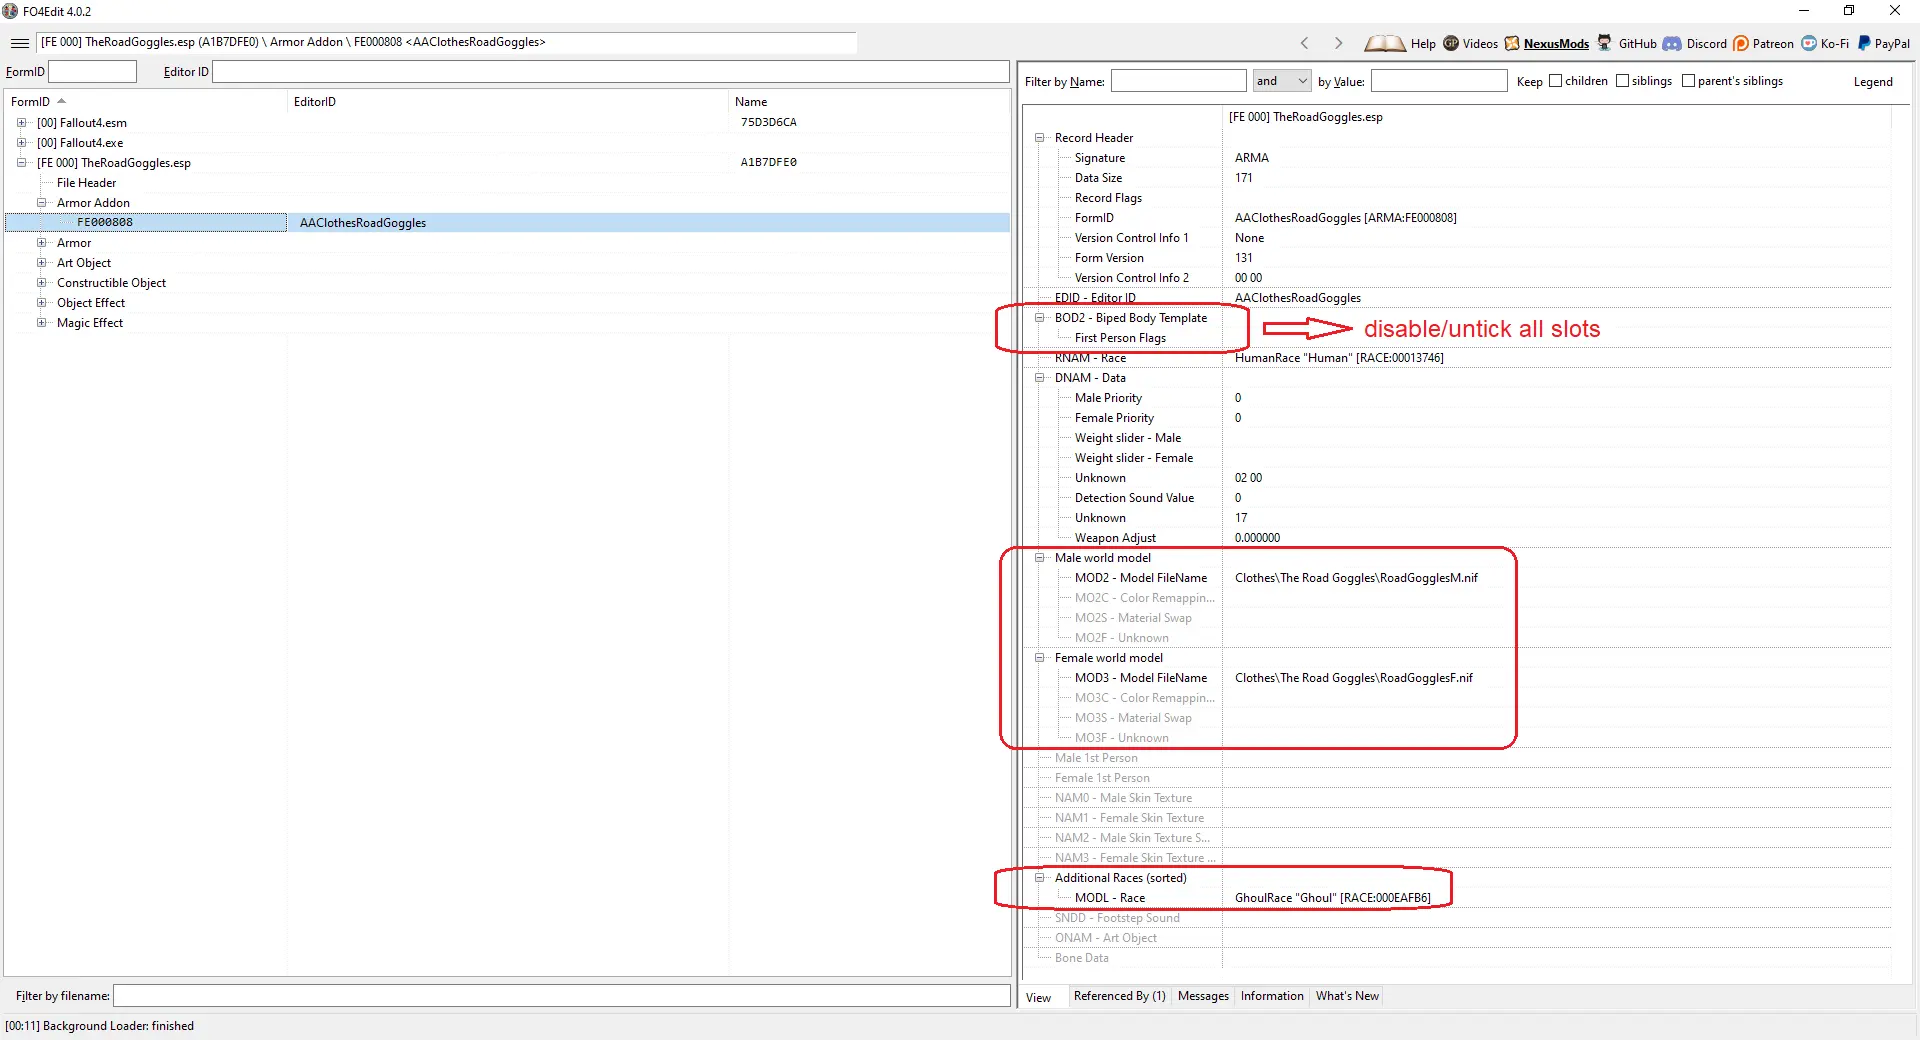Image resolution: width=1920 pixels, height=1040 pixels.
Task: Toggle the Keep siblings checkbox
Action: tap(1622, 81)
